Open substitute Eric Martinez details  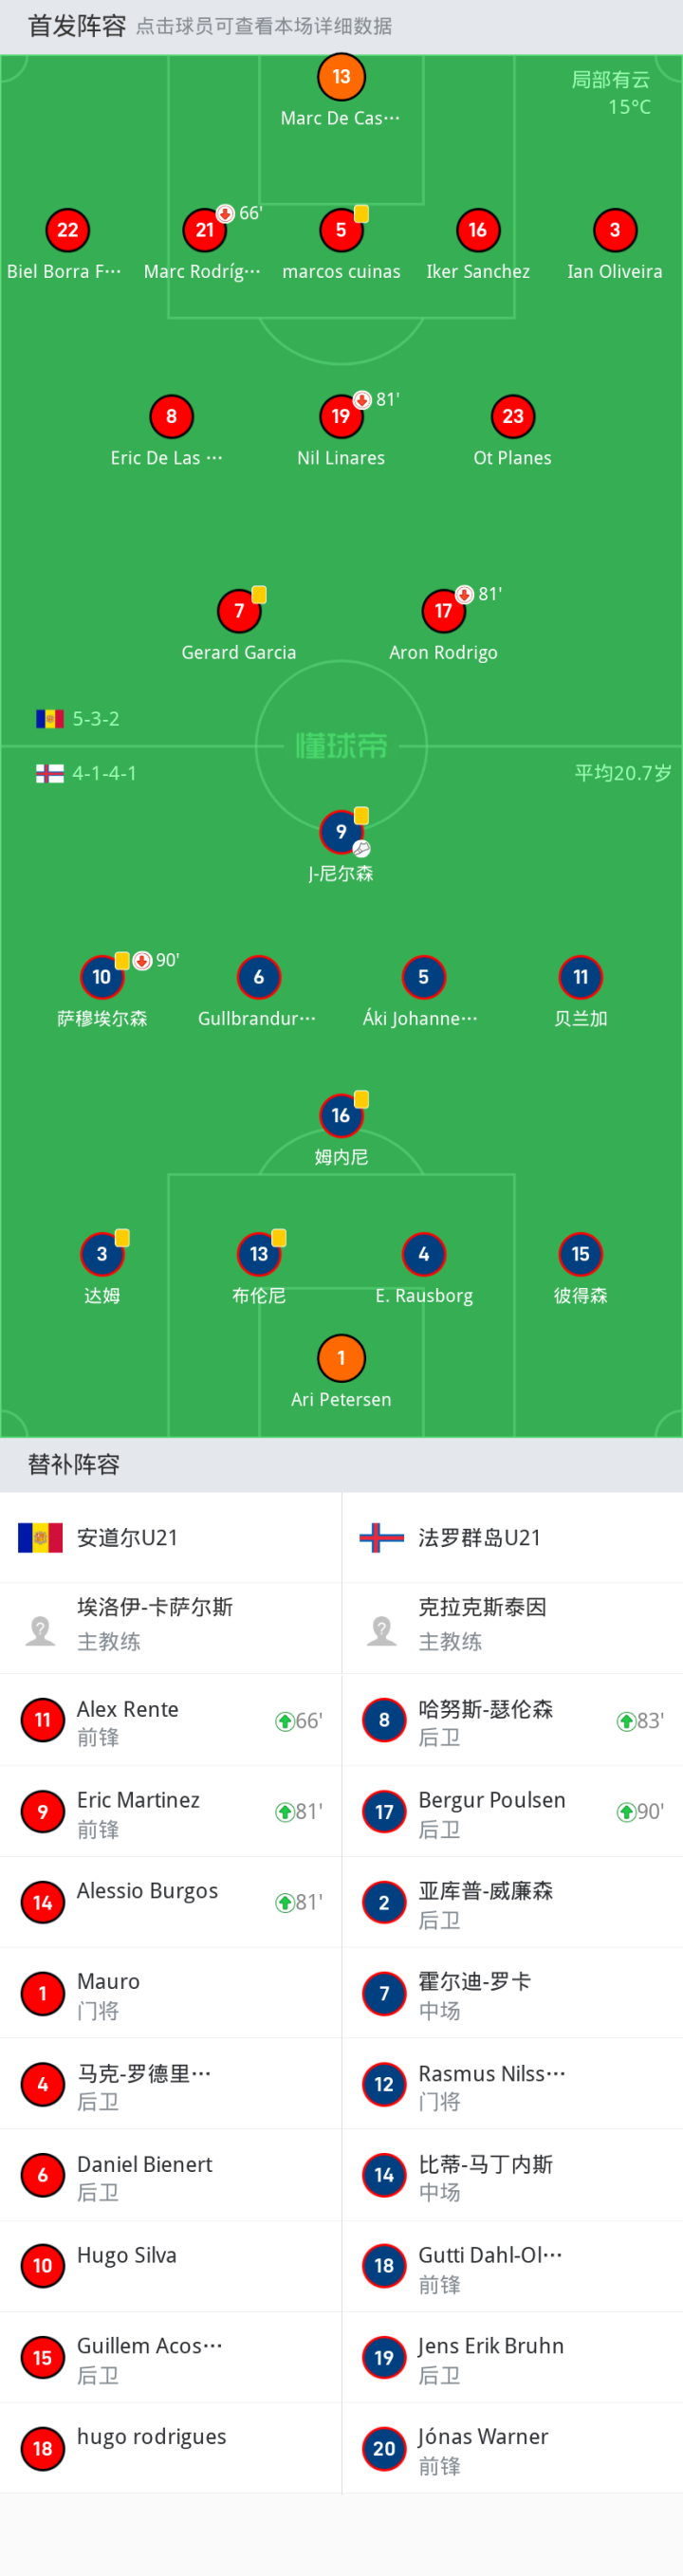pyautogui.click(x=171, y=1811)
